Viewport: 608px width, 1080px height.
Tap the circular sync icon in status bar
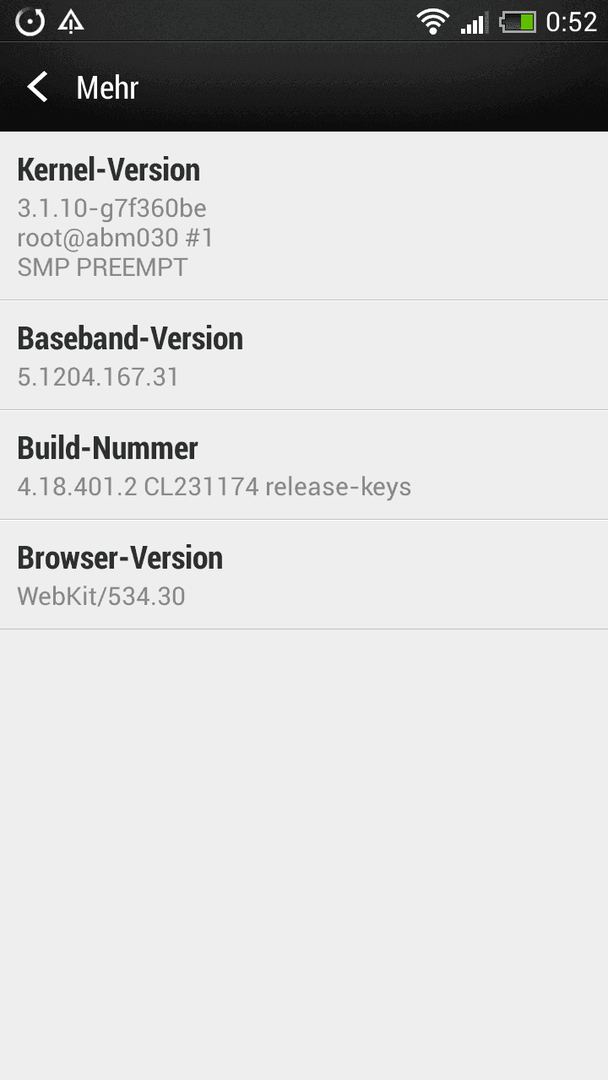30,22
